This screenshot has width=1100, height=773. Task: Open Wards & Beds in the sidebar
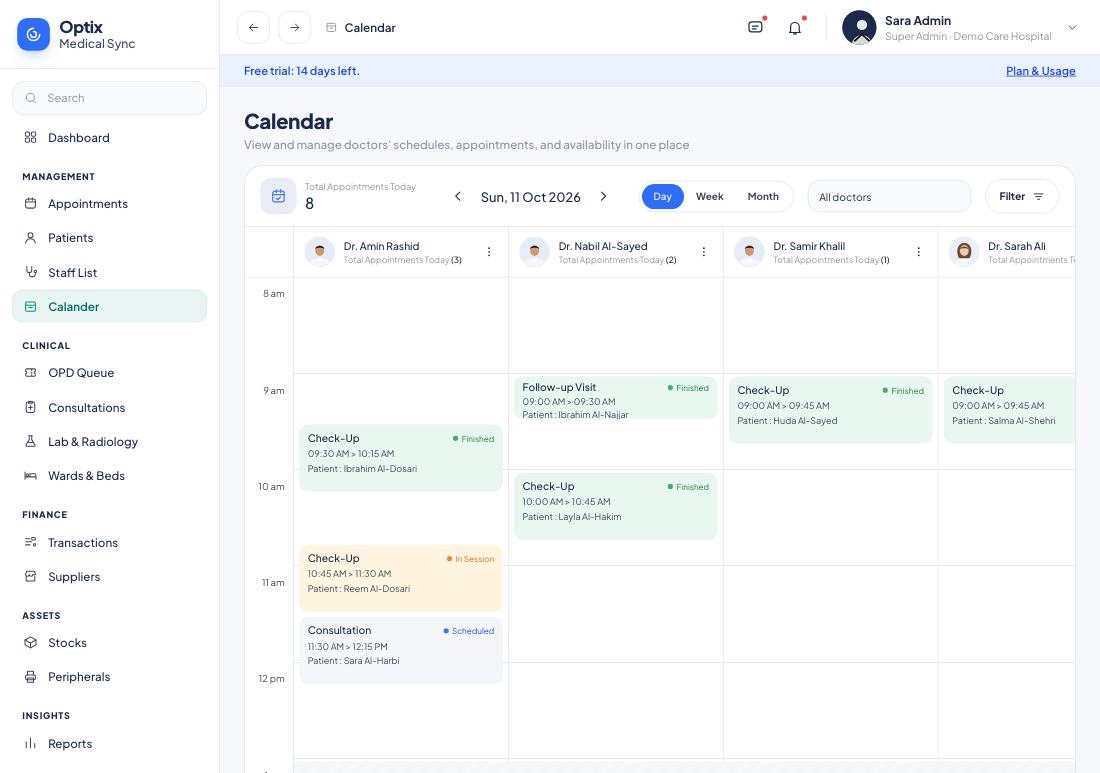pos(109,476)
